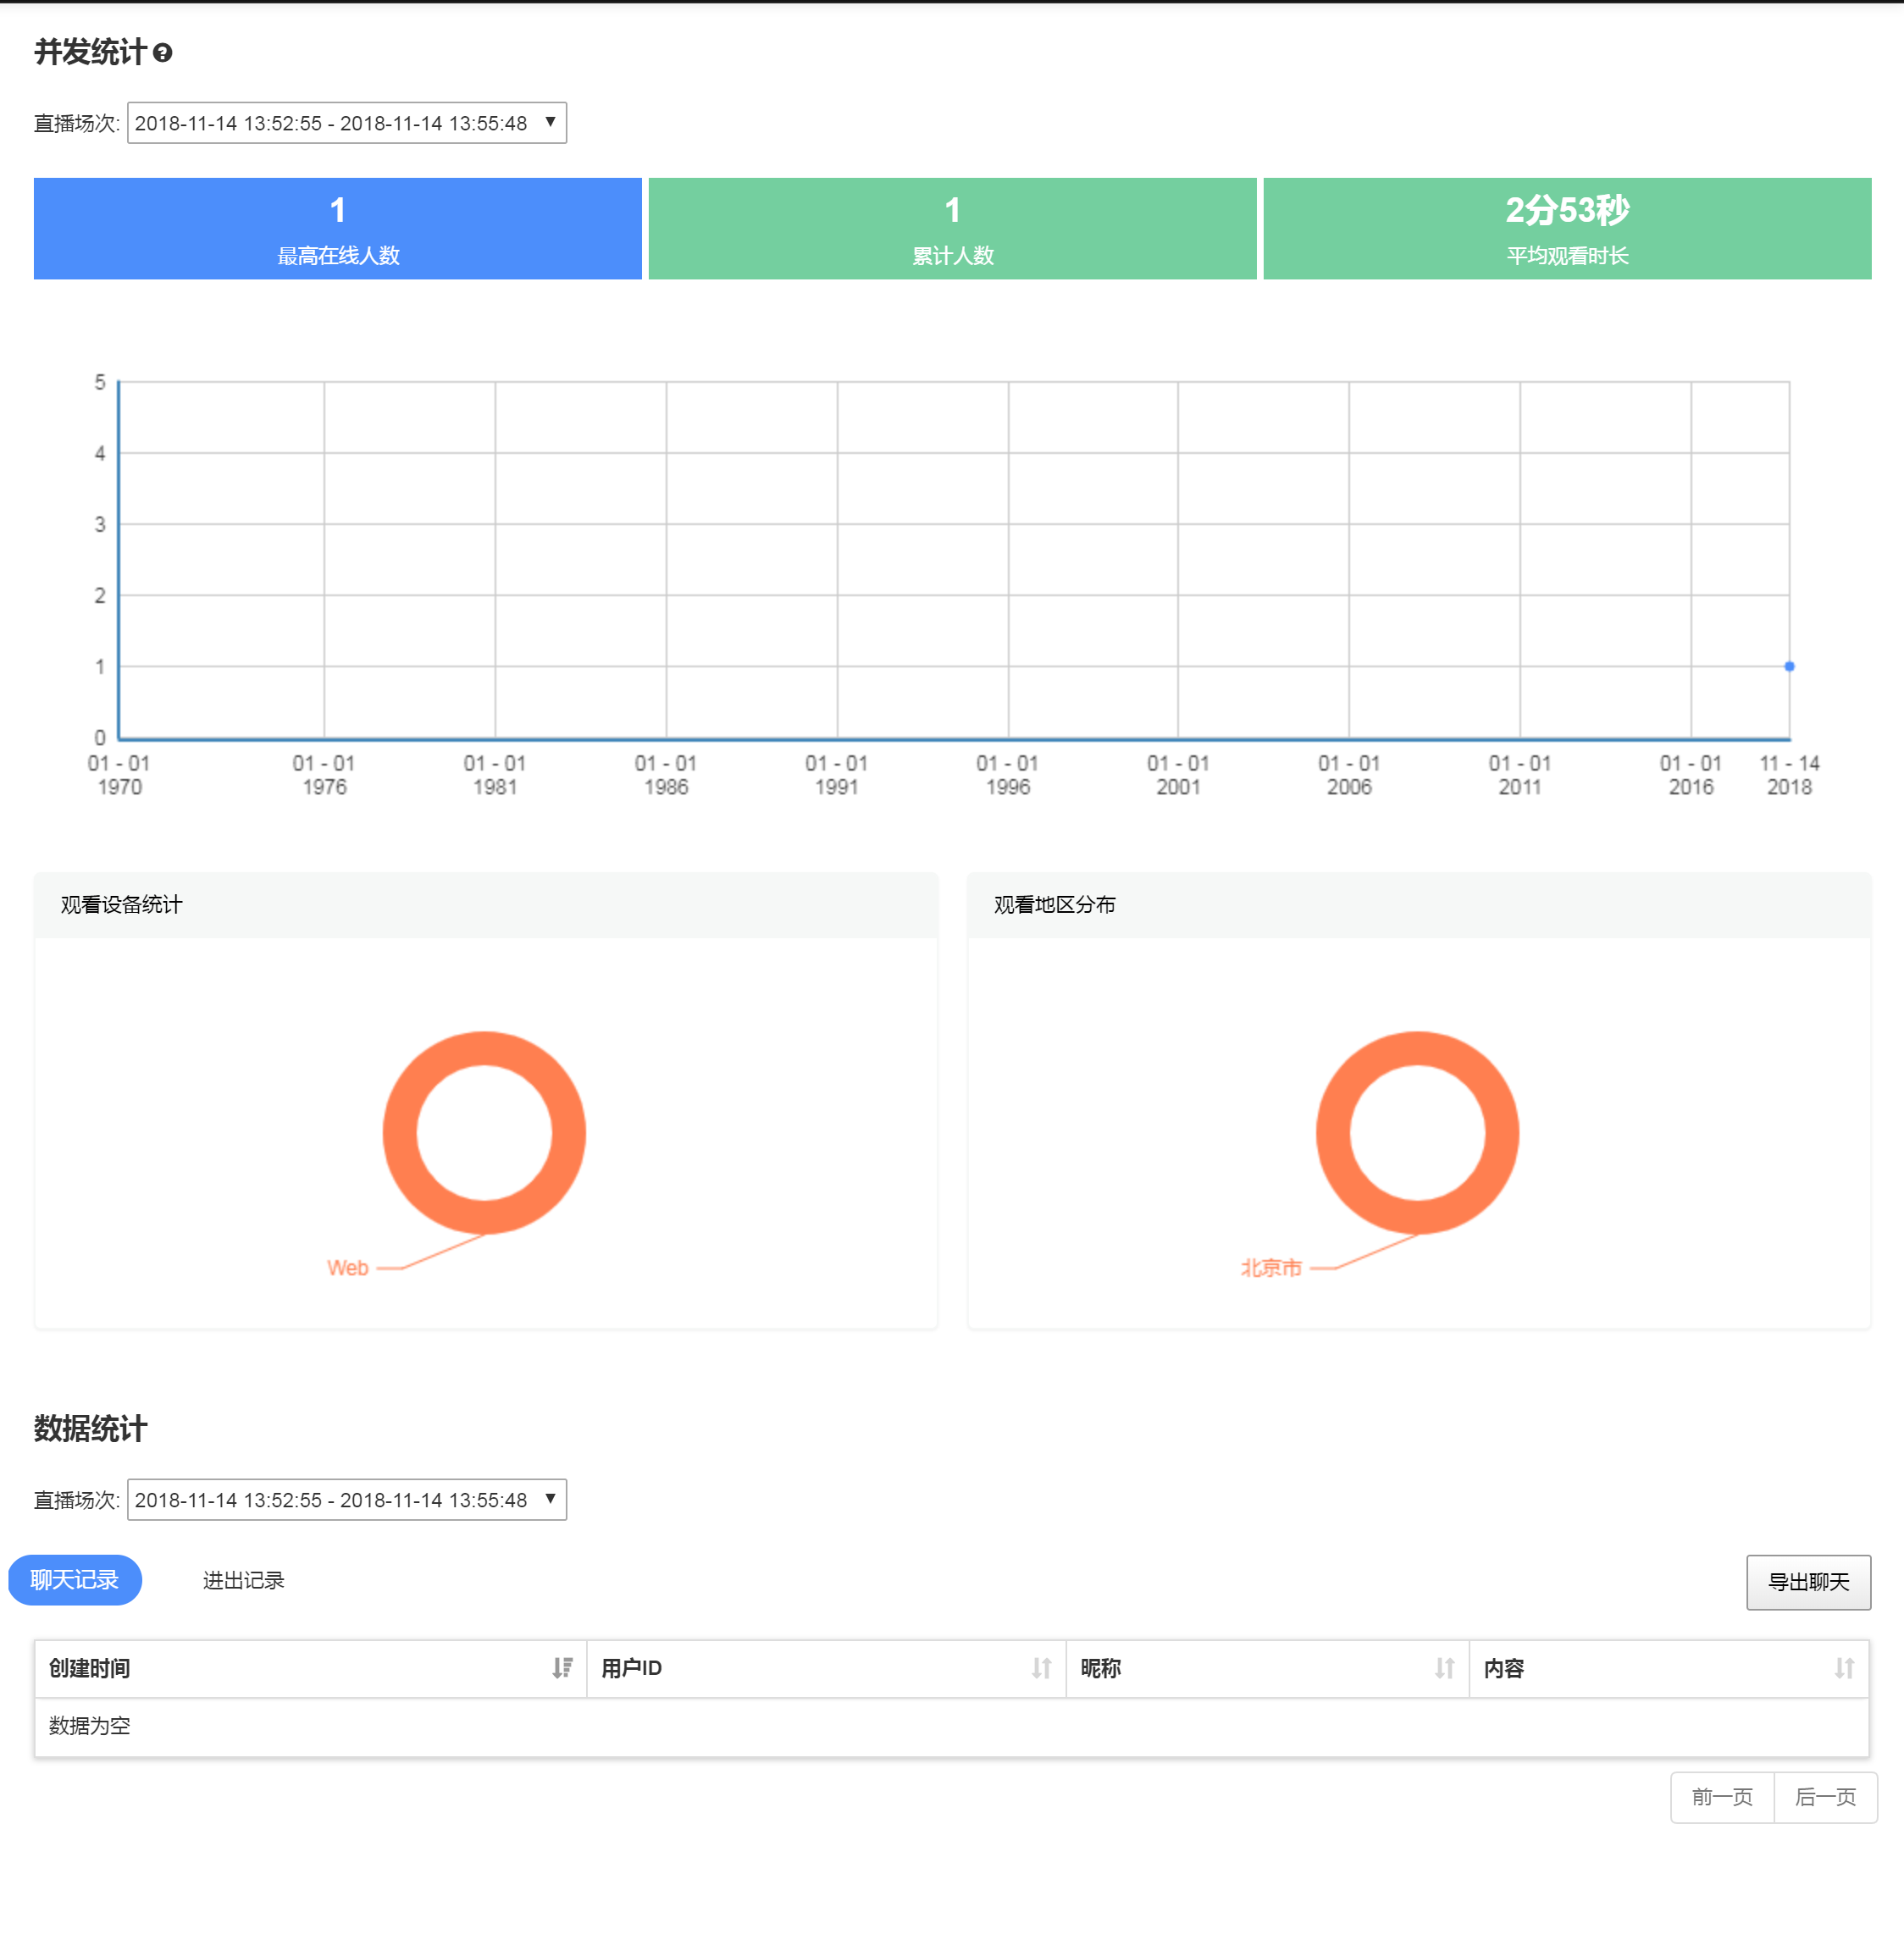Image resolution: width=1904 pixels, height=1951 pixels.
Task: Click the blue data point on chart
Action: [1789, 666]
